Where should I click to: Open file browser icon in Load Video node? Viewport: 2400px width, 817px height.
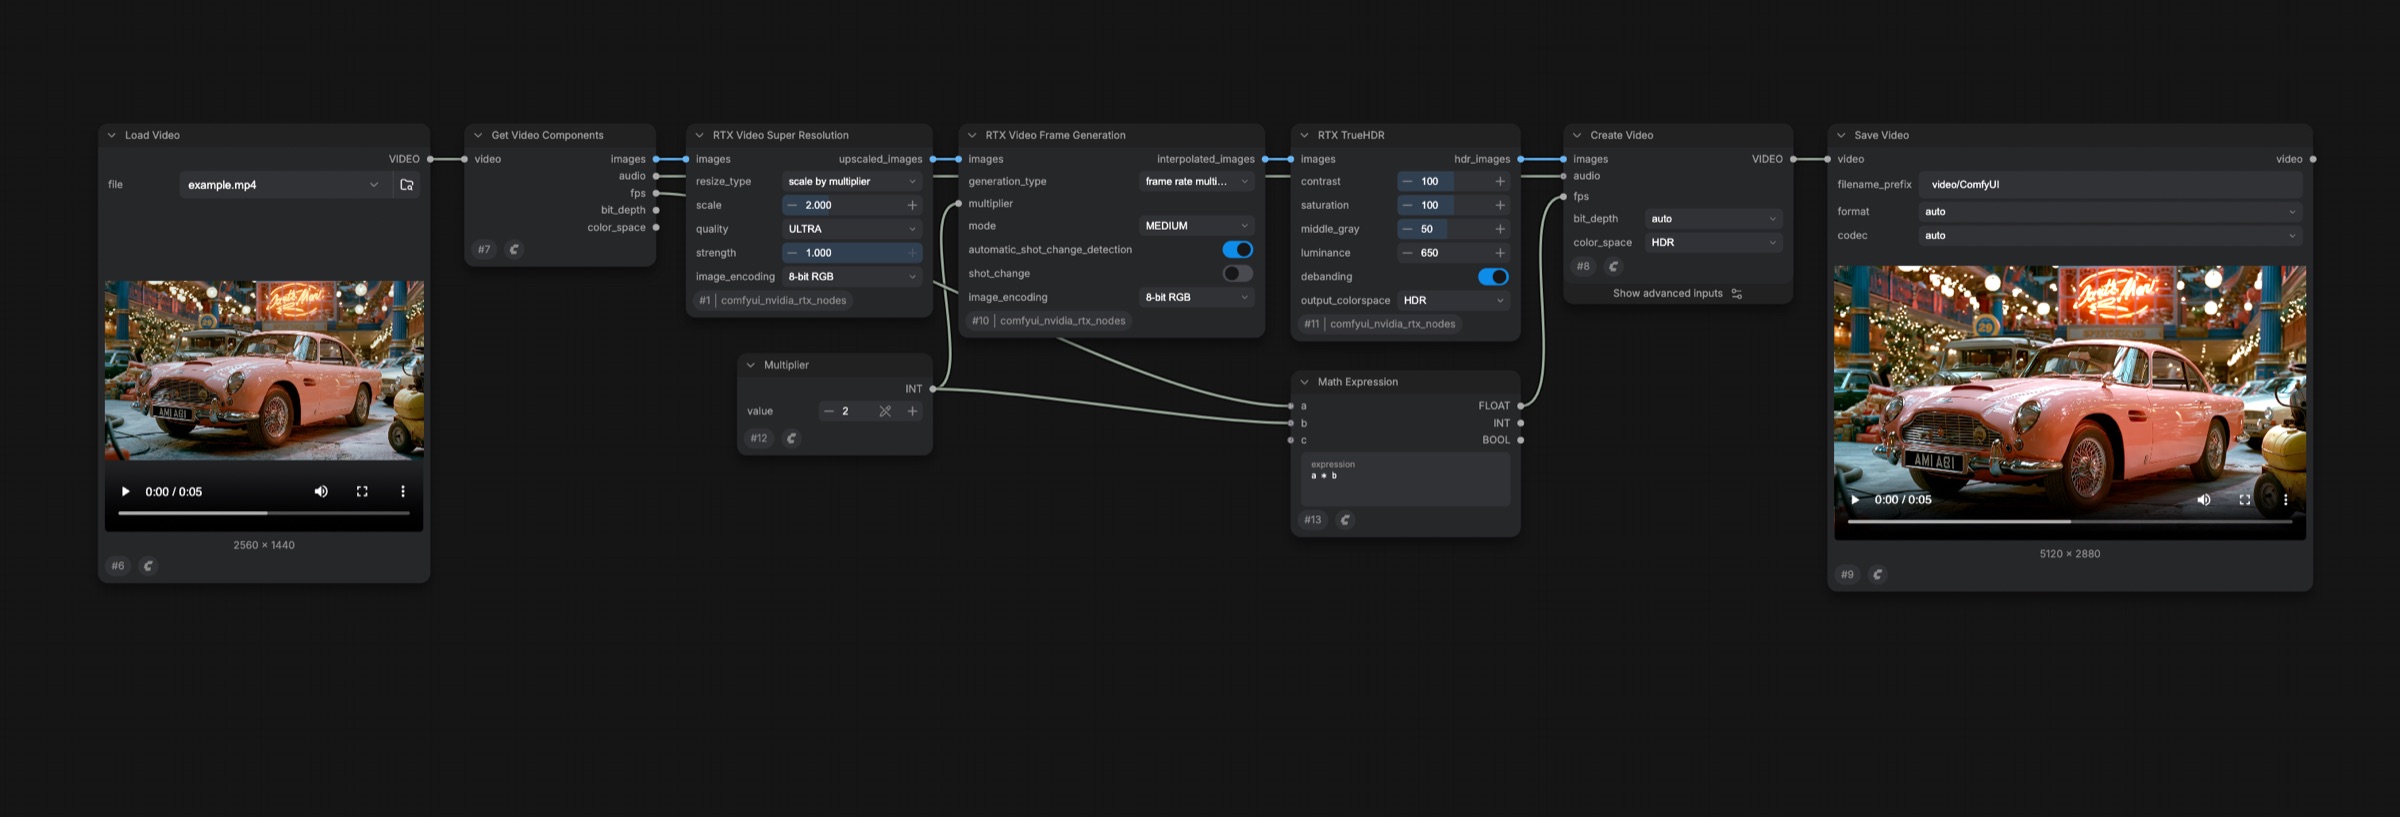click(x=407, y=185)
